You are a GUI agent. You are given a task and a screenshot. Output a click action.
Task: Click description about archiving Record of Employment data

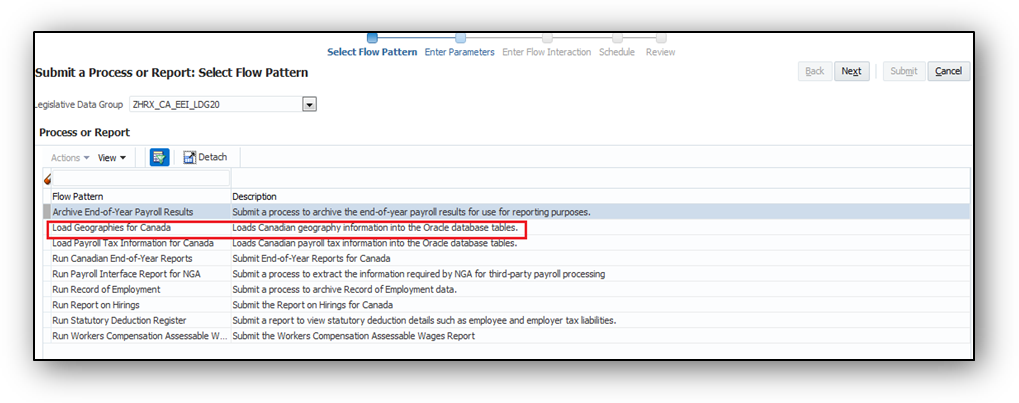coord(344,289)
